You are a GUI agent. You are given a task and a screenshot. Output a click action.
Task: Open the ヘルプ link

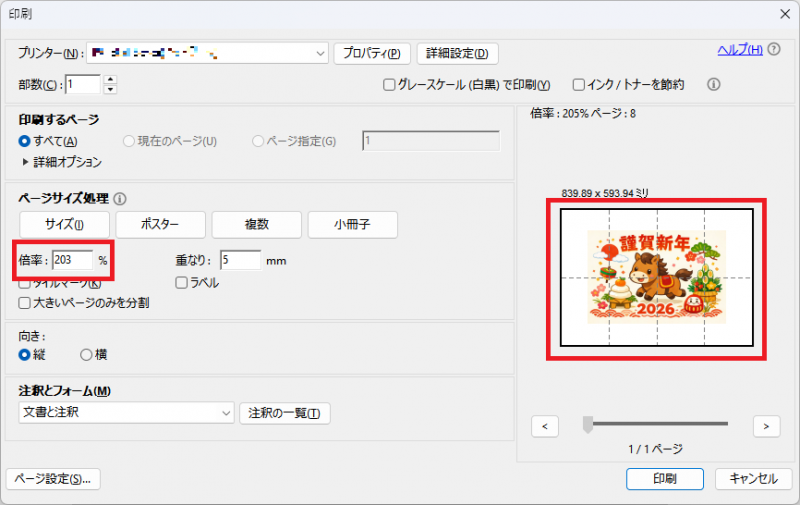coord(739,50)
